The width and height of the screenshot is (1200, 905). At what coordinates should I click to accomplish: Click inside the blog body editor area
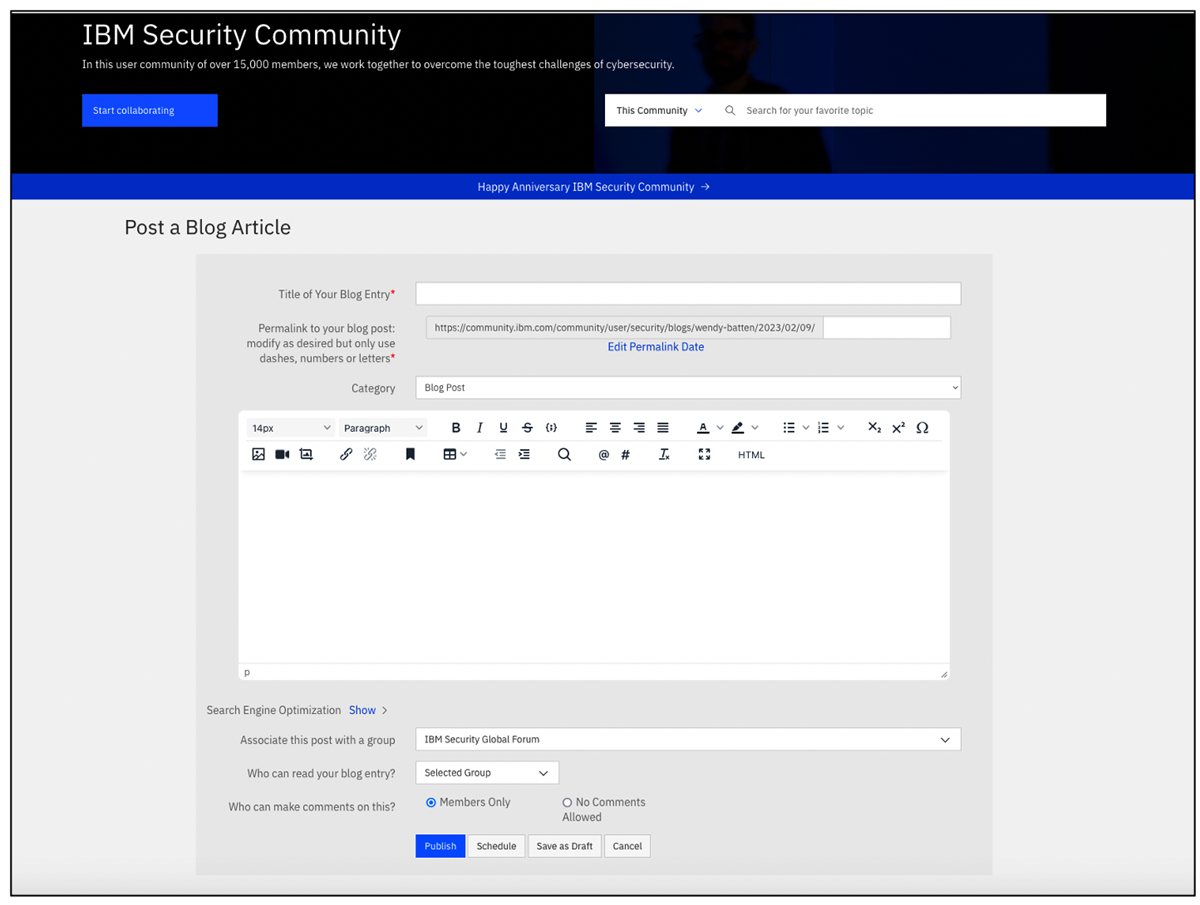click(594, 565)
